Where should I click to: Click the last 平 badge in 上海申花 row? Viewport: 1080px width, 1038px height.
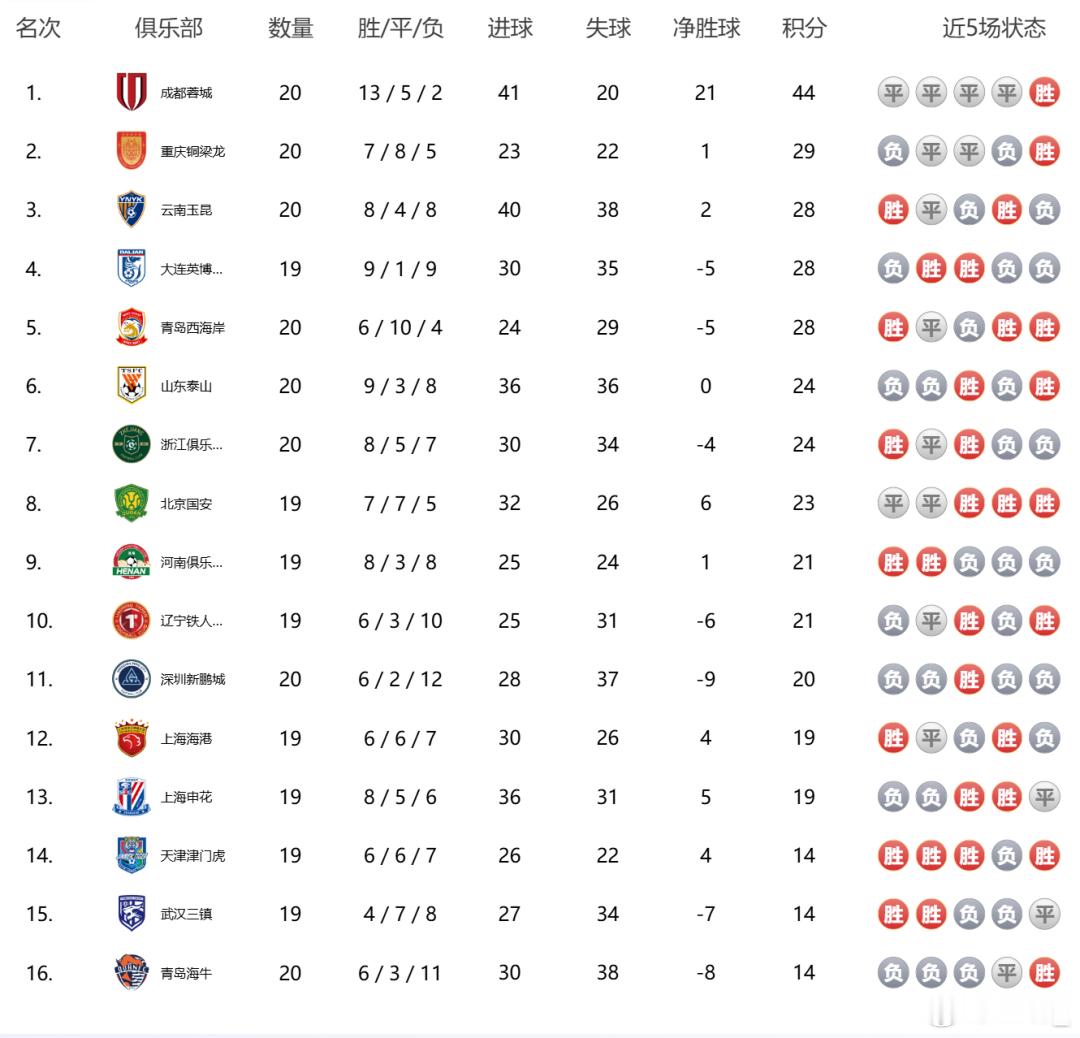click(x=1044, y=797)
